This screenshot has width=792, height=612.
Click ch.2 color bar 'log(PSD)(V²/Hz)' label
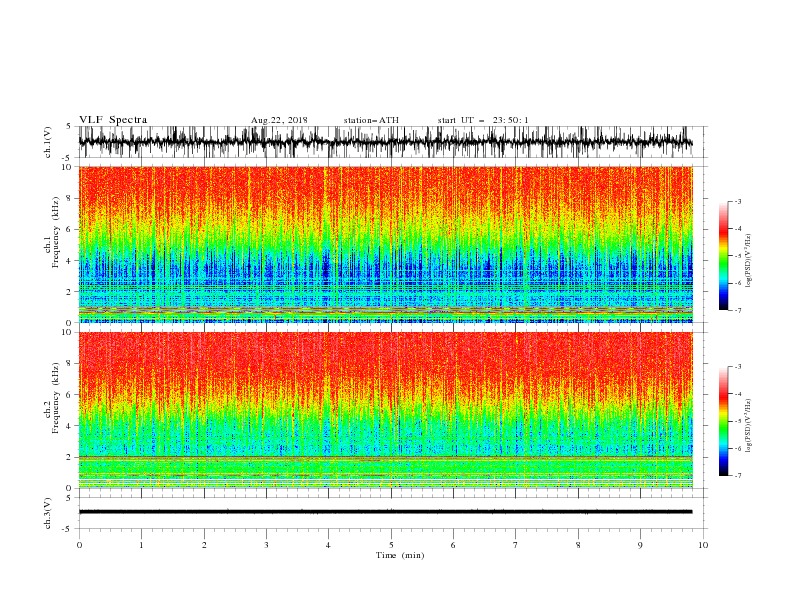tap(749, 426)
